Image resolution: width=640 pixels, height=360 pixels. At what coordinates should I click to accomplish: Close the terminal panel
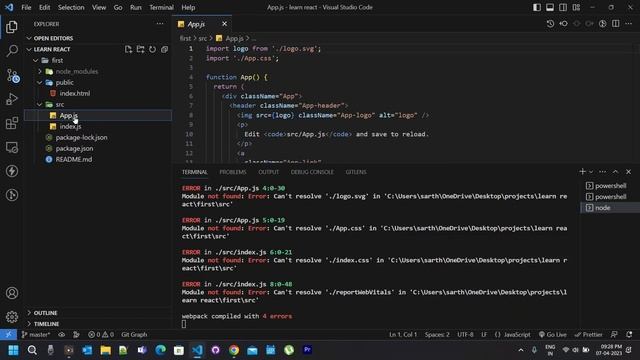tap(629, 172)
